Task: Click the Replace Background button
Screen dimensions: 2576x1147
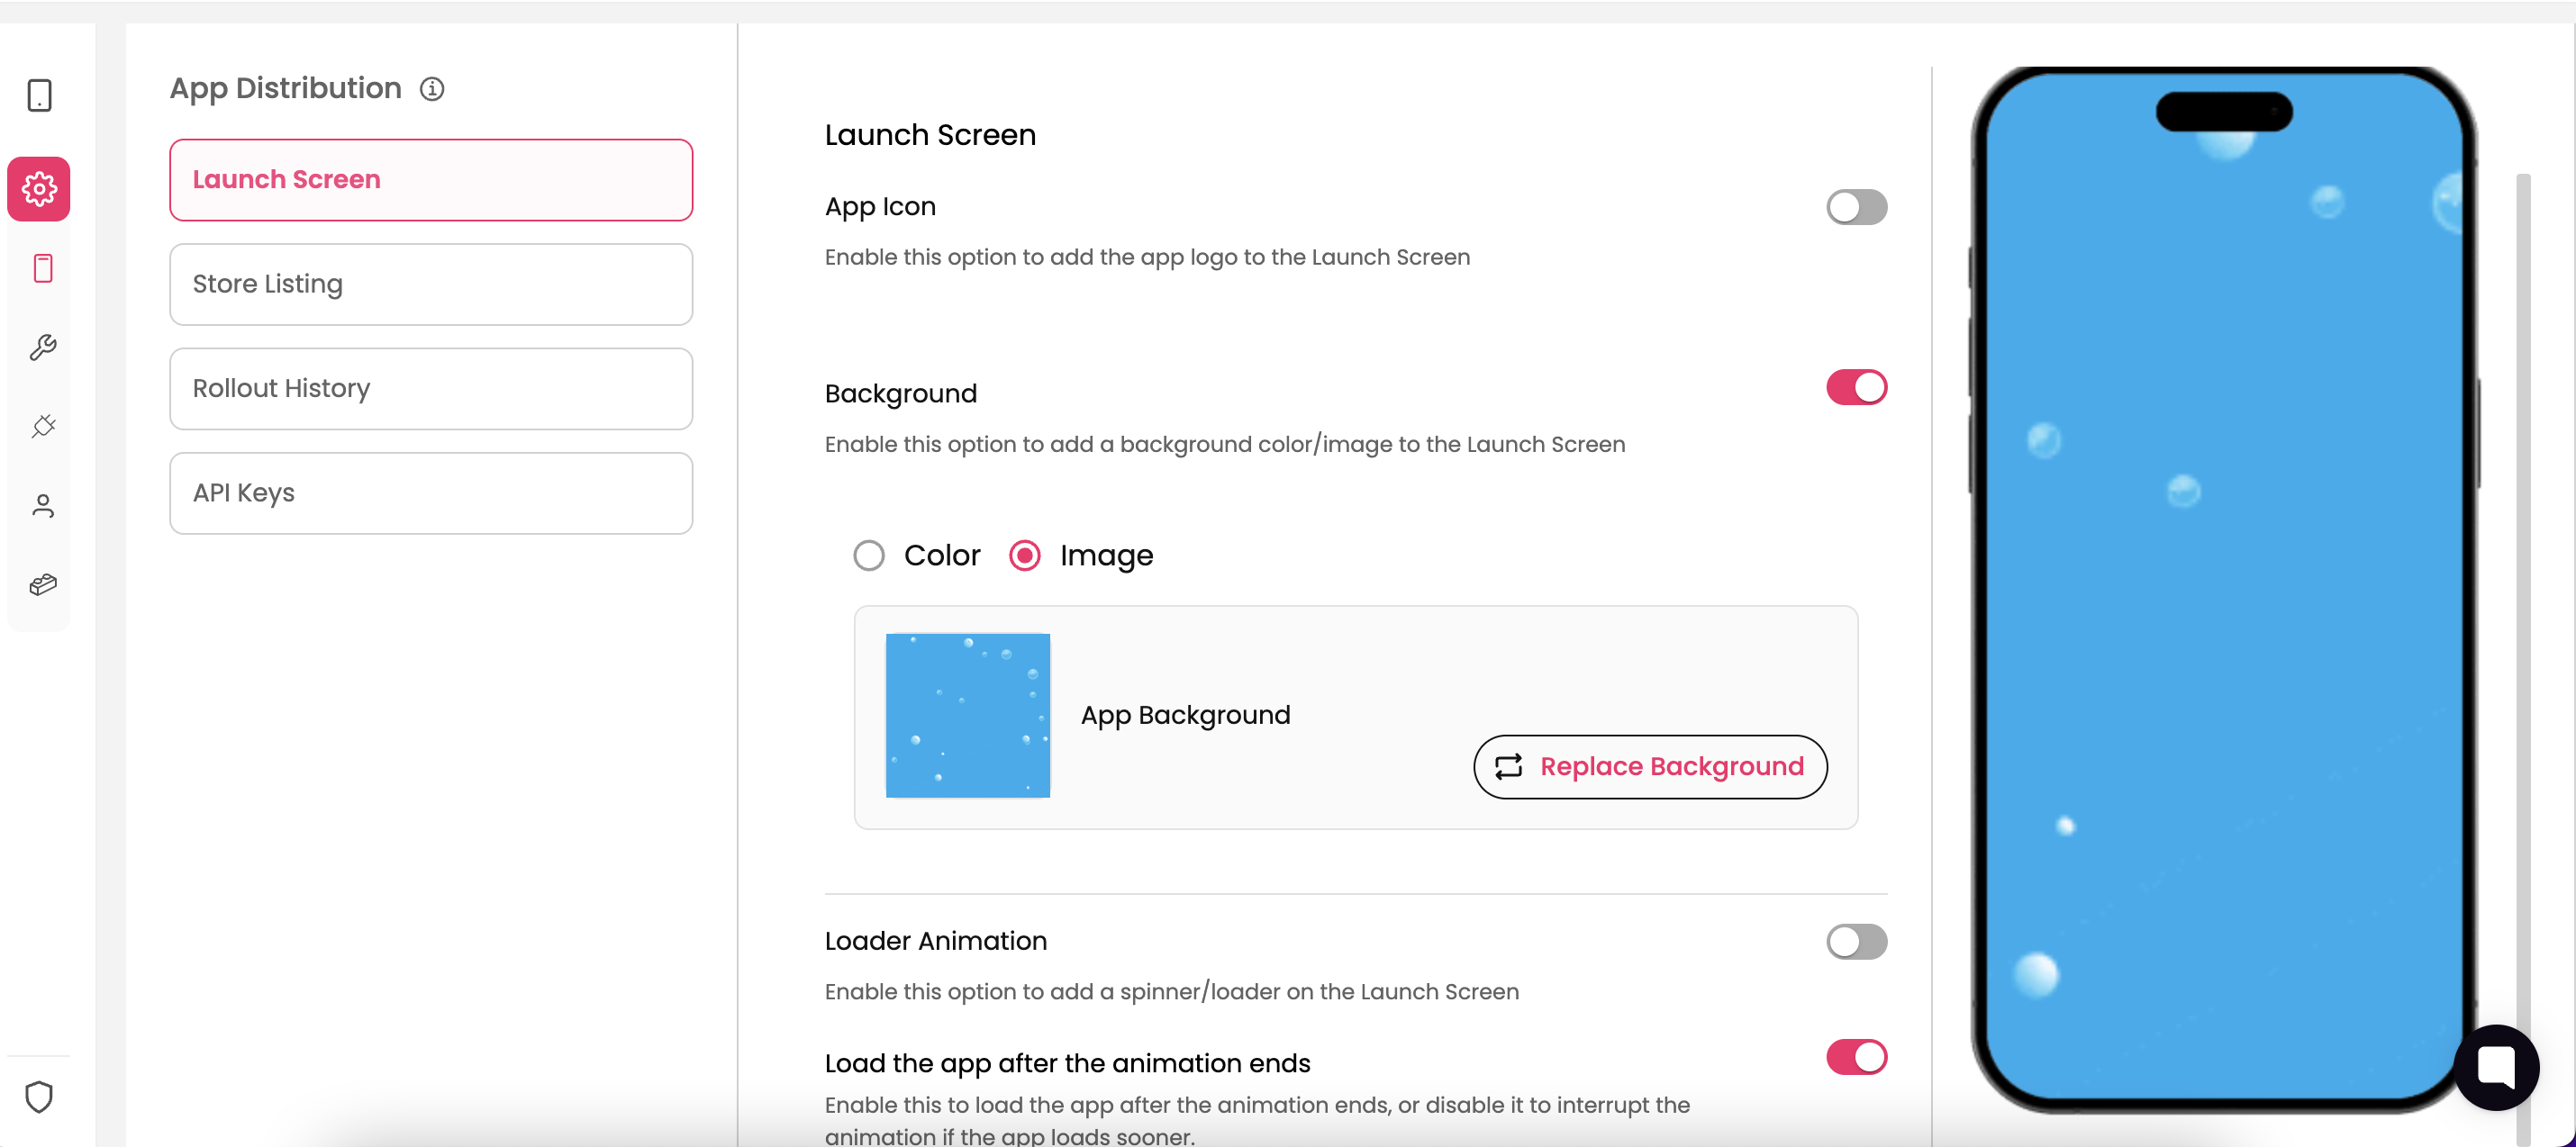Action: click(1650, 767)
